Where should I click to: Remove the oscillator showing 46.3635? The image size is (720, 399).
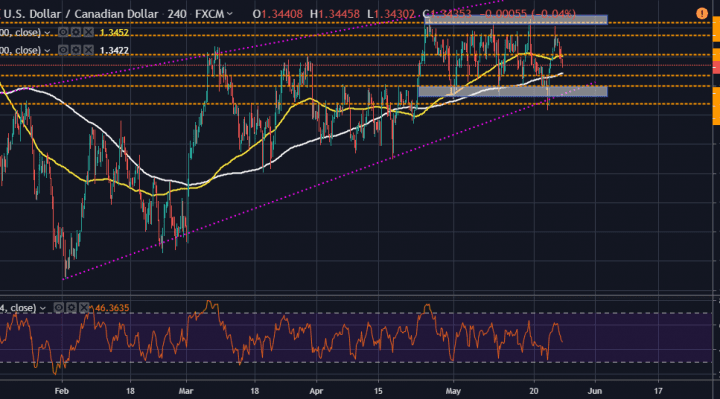pos(84,308)
